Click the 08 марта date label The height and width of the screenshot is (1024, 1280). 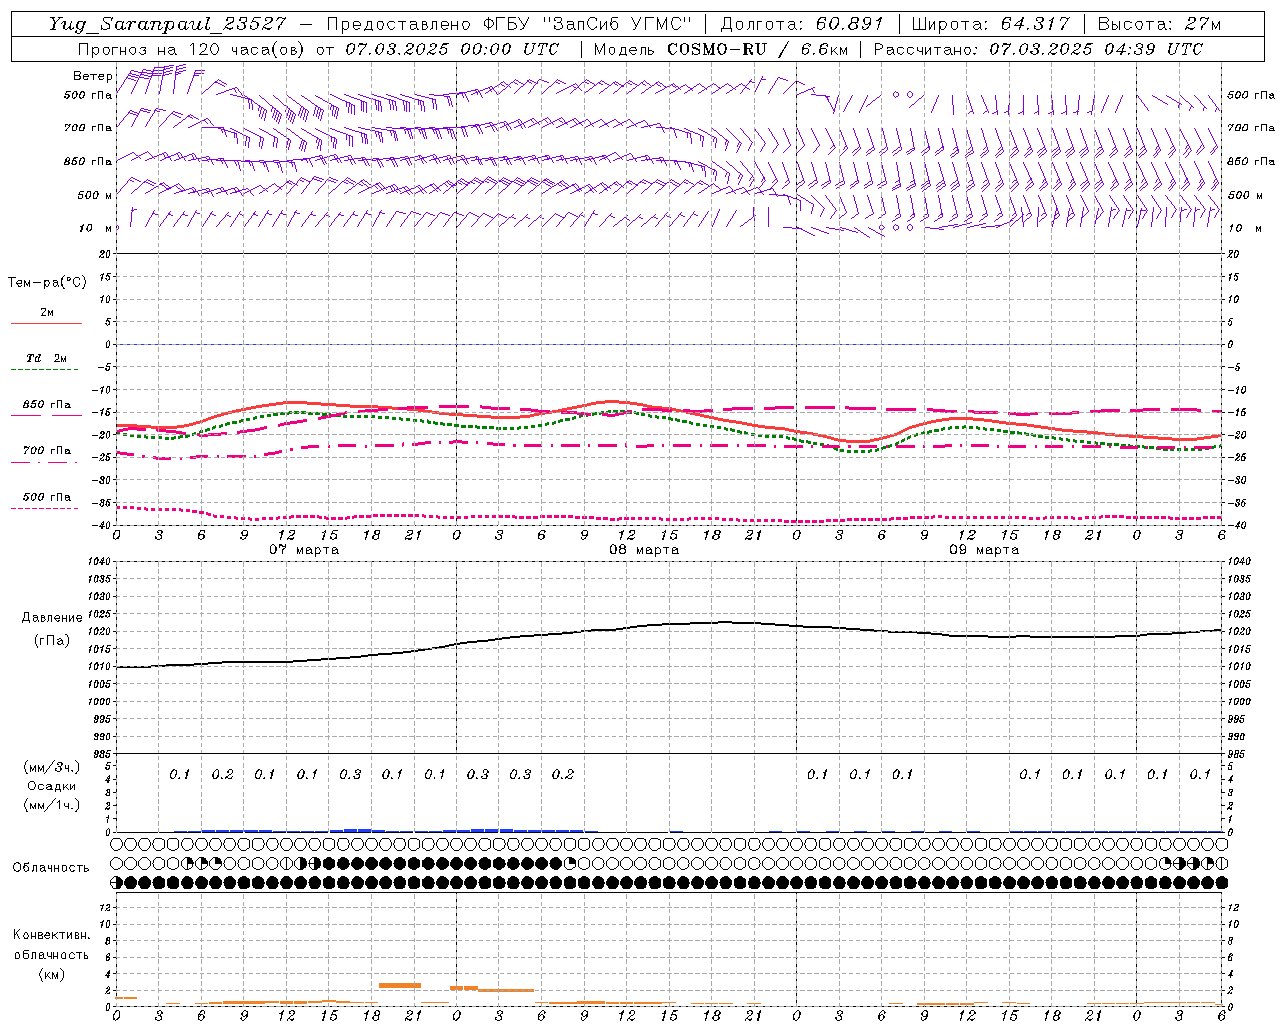[644, 550]
